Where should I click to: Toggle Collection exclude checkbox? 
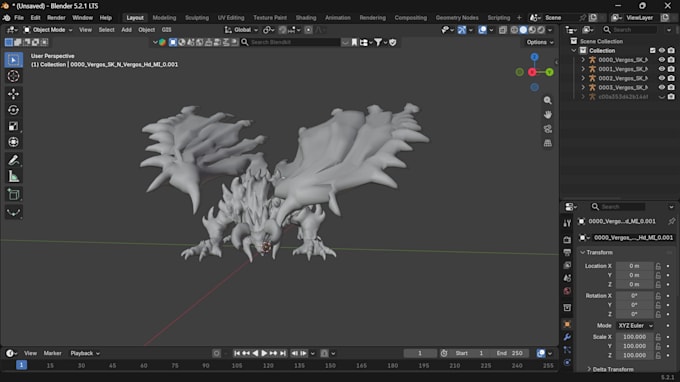coord(653,50)
